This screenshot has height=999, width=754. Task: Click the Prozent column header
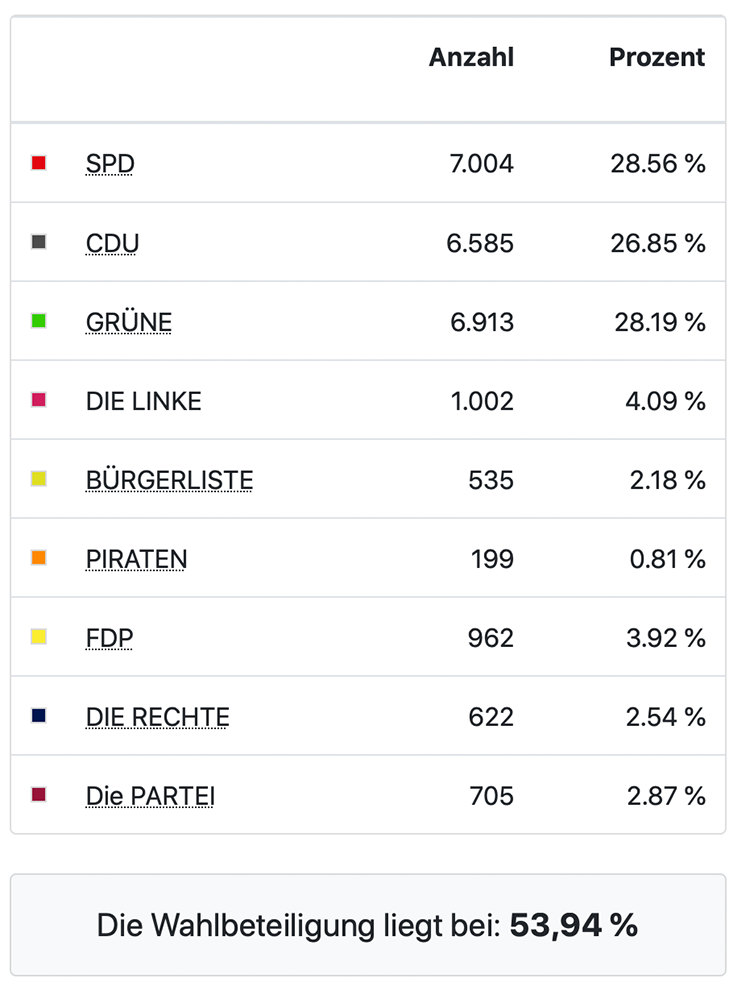click(x=657, y=58)
